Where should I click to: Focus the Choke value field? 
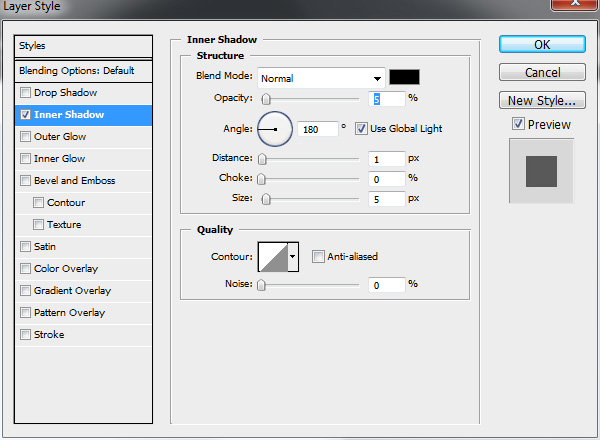point(386,179)
